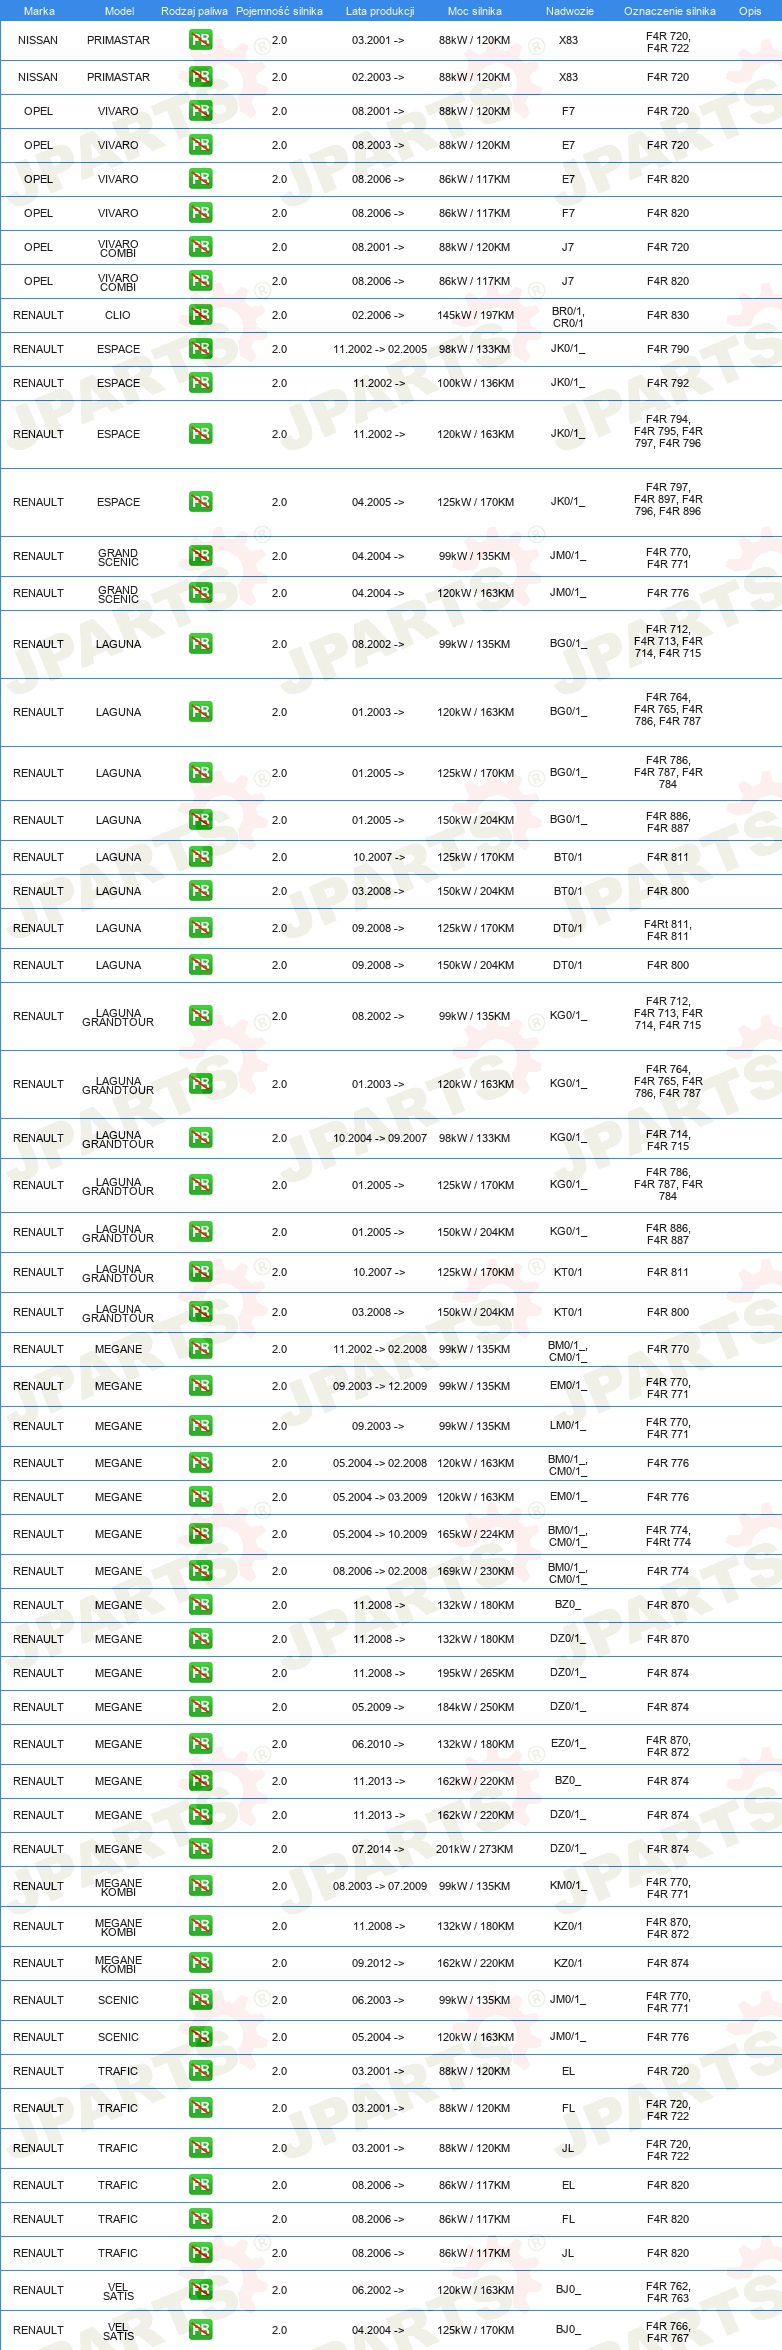Select years cell 11.2002 -> 02.2005

[x=380, y=349]
